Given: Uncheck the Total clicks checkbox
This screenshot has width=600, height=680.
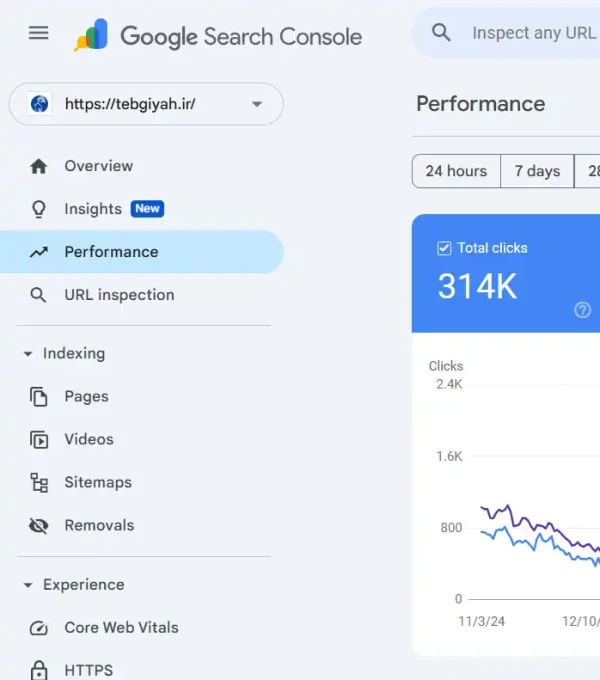Looking at the screenshot, I should coord(445,248).
